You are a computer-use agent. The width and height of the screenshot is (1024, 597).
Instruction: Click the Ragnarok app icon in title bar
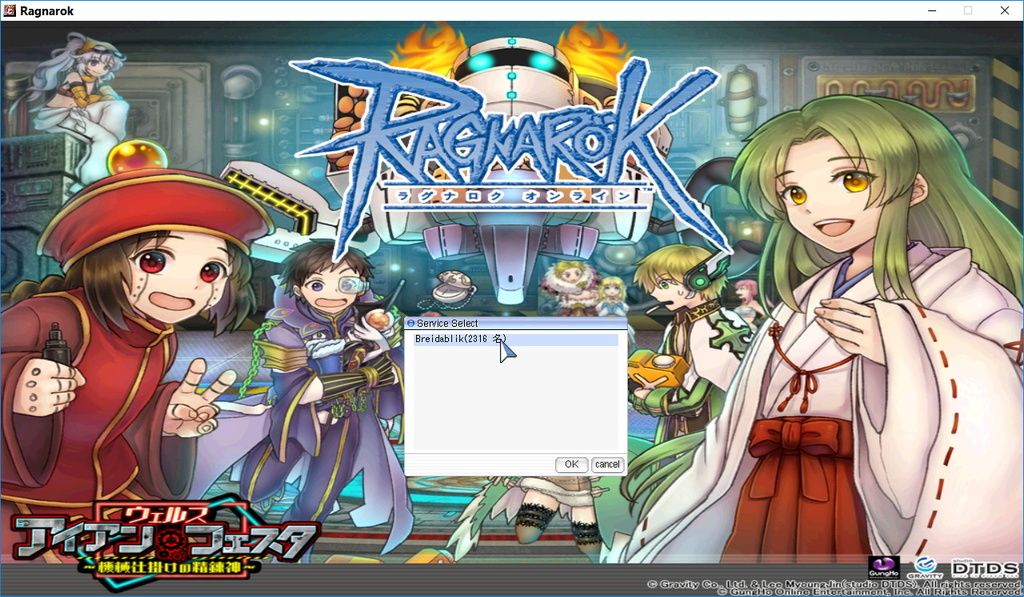(10, 10)
